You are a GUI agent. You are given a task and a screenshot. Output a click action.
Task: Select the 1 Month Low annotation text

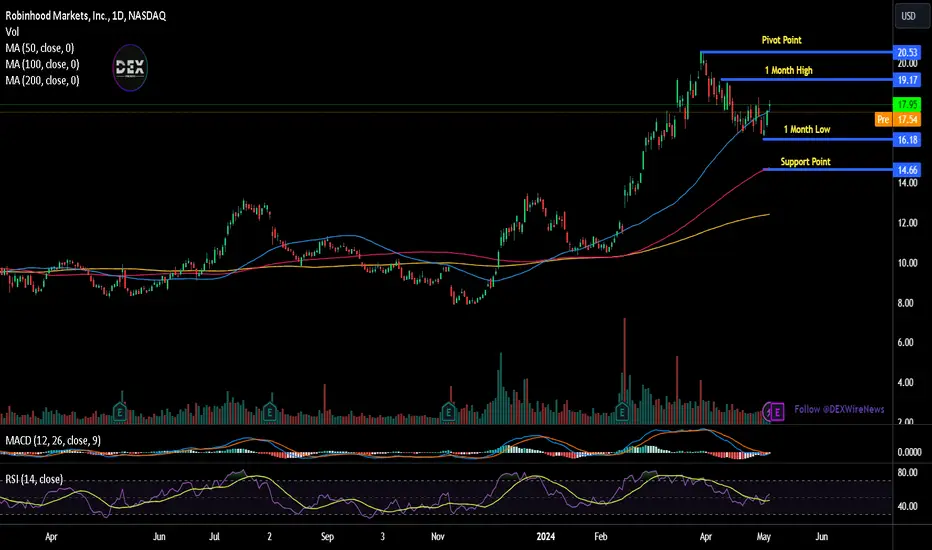point(807,129)
